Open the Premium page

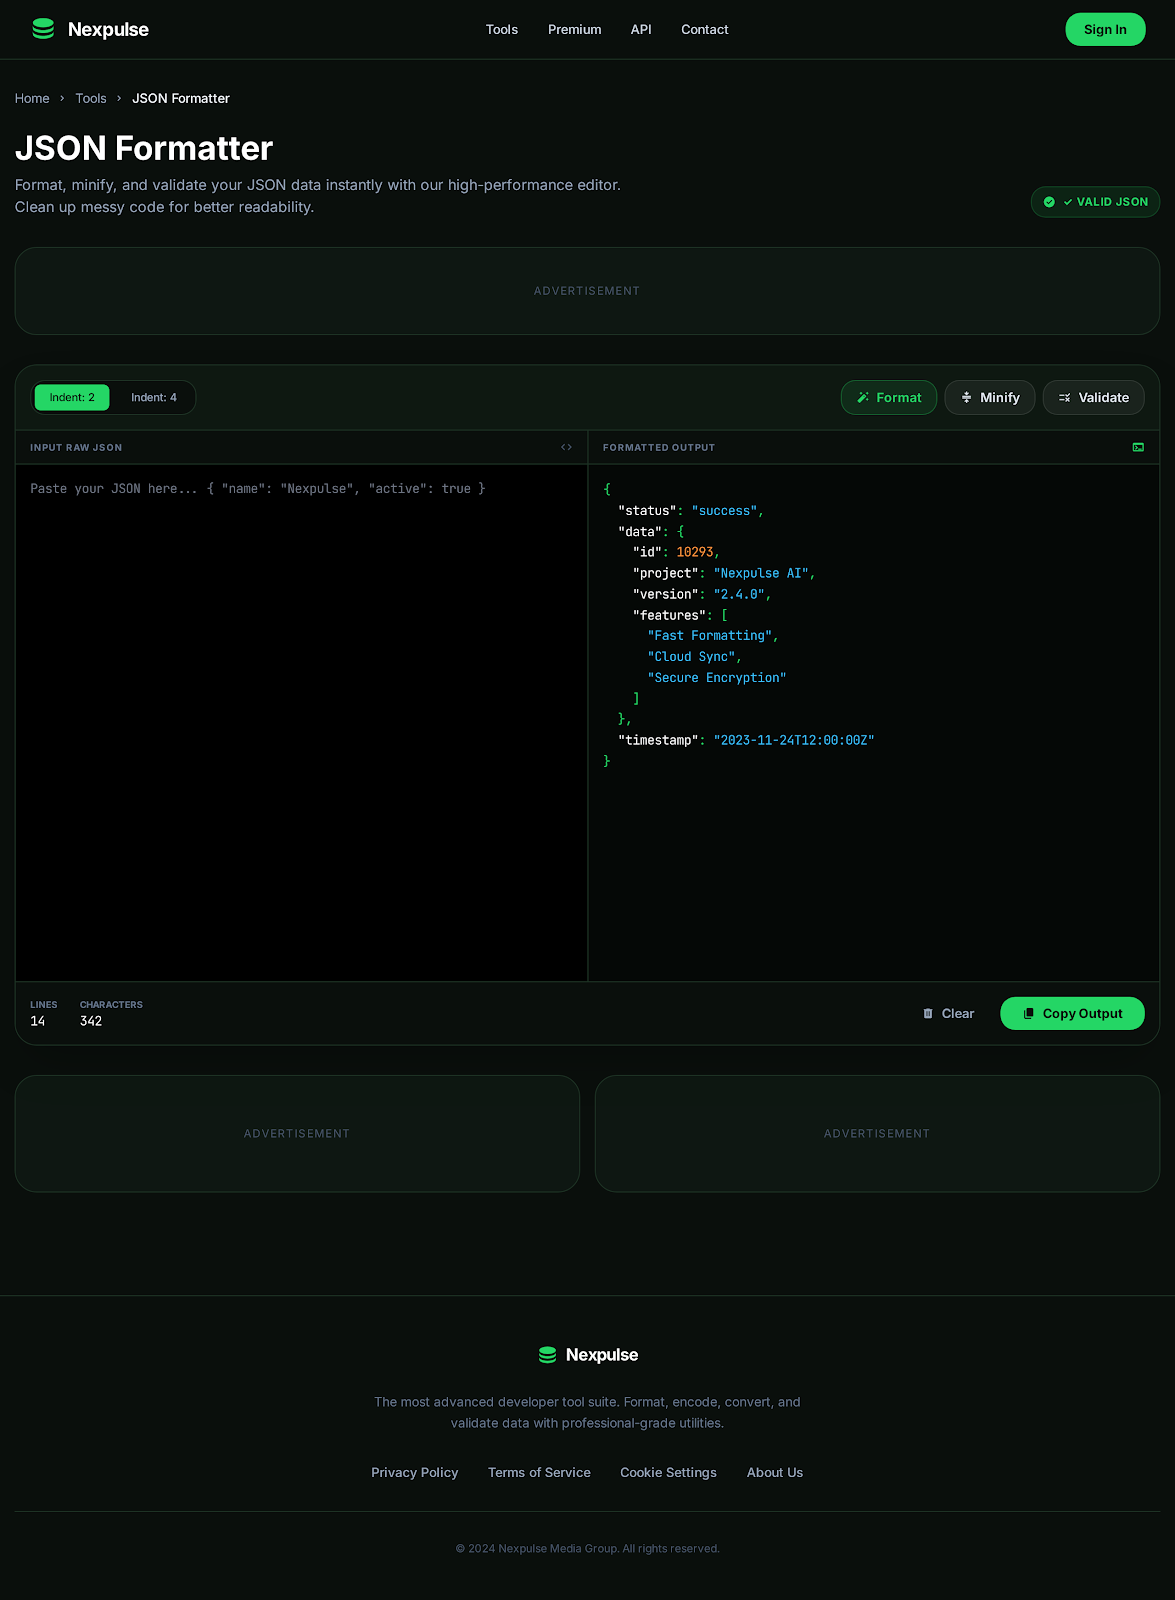(x=575, y=30)
